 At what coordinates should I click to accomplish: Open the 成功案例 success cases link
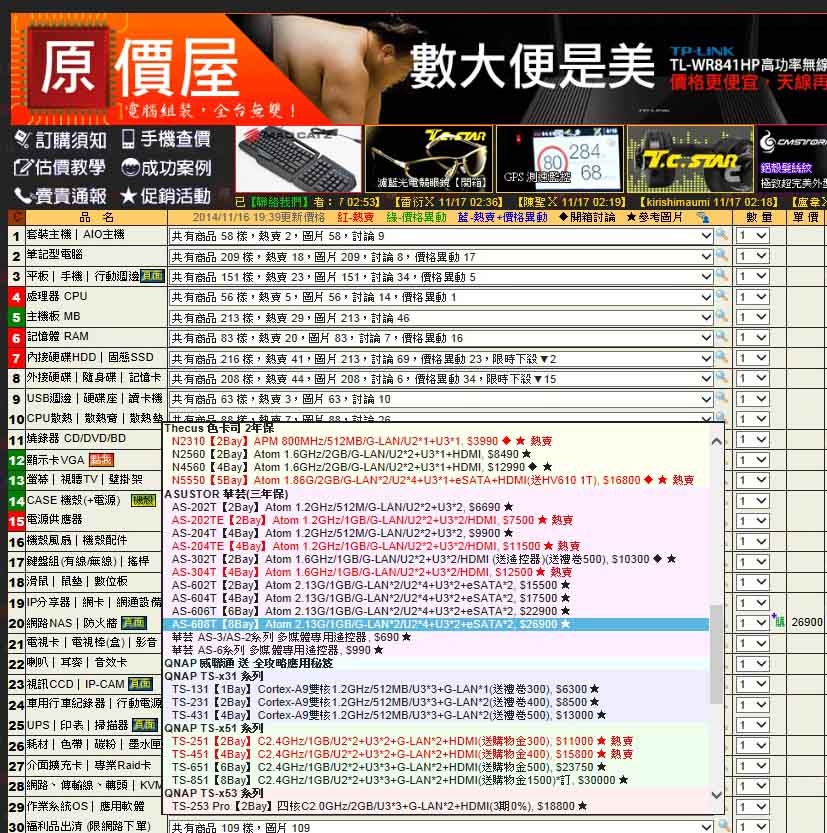coord(166,168)
